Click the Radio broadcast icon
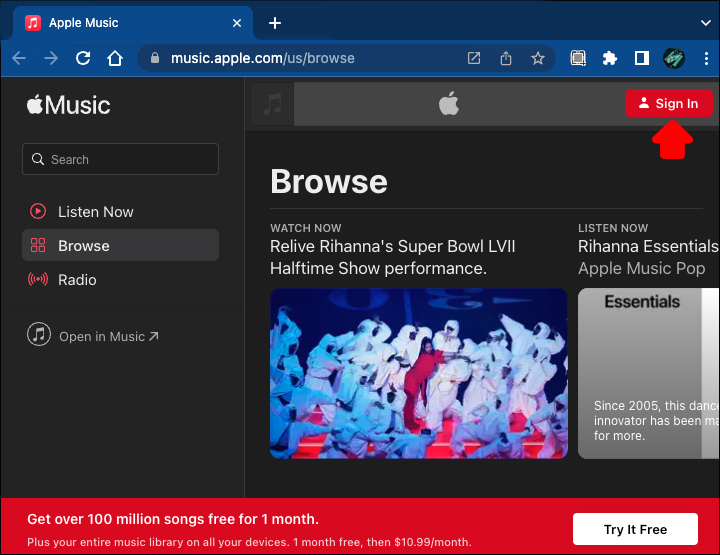Viewport: 720px width, 555px height. (38, 280)
